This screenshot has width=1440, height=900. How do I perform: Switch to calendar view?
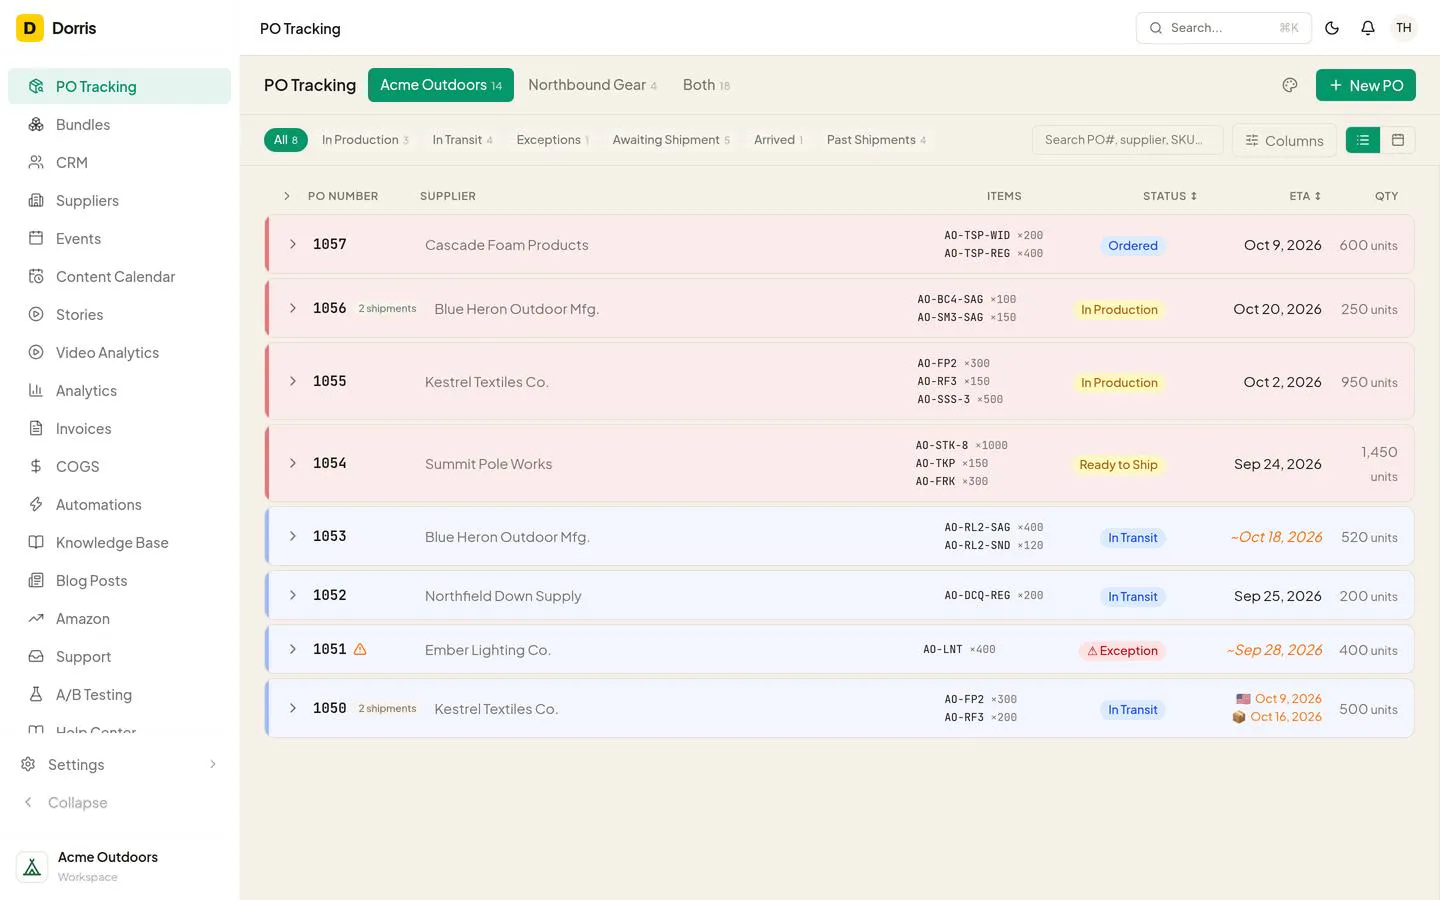coord(1398,140)
